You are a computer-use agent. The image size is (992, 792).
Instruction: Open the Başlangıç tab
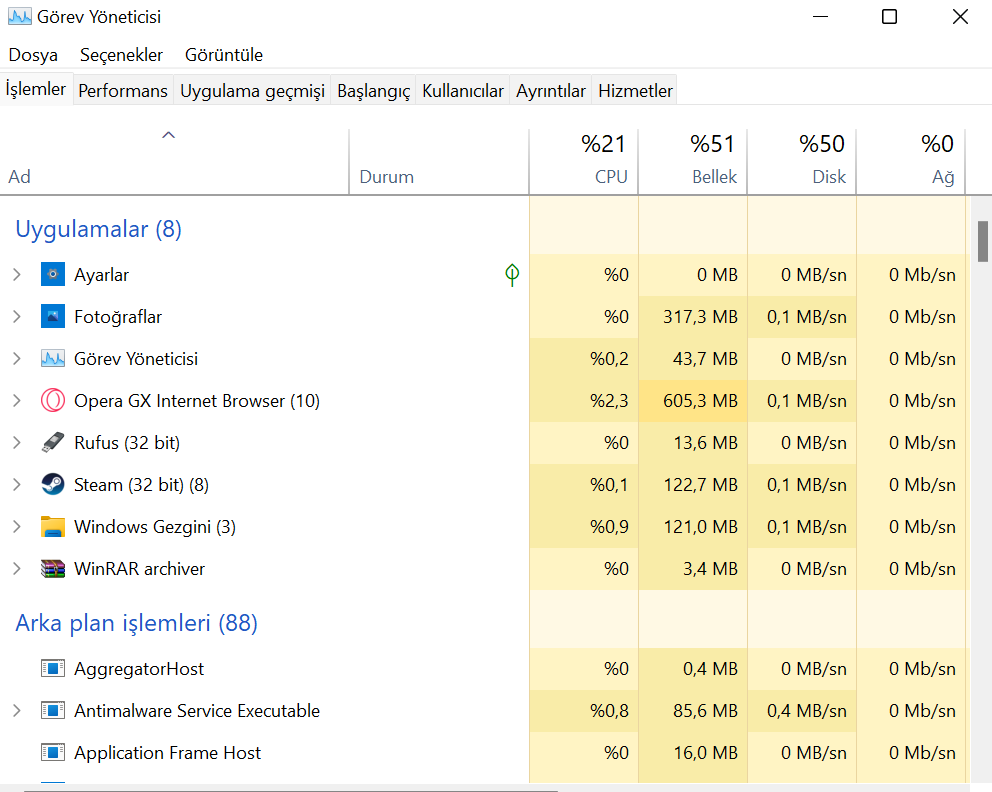(x=373, y=91)
